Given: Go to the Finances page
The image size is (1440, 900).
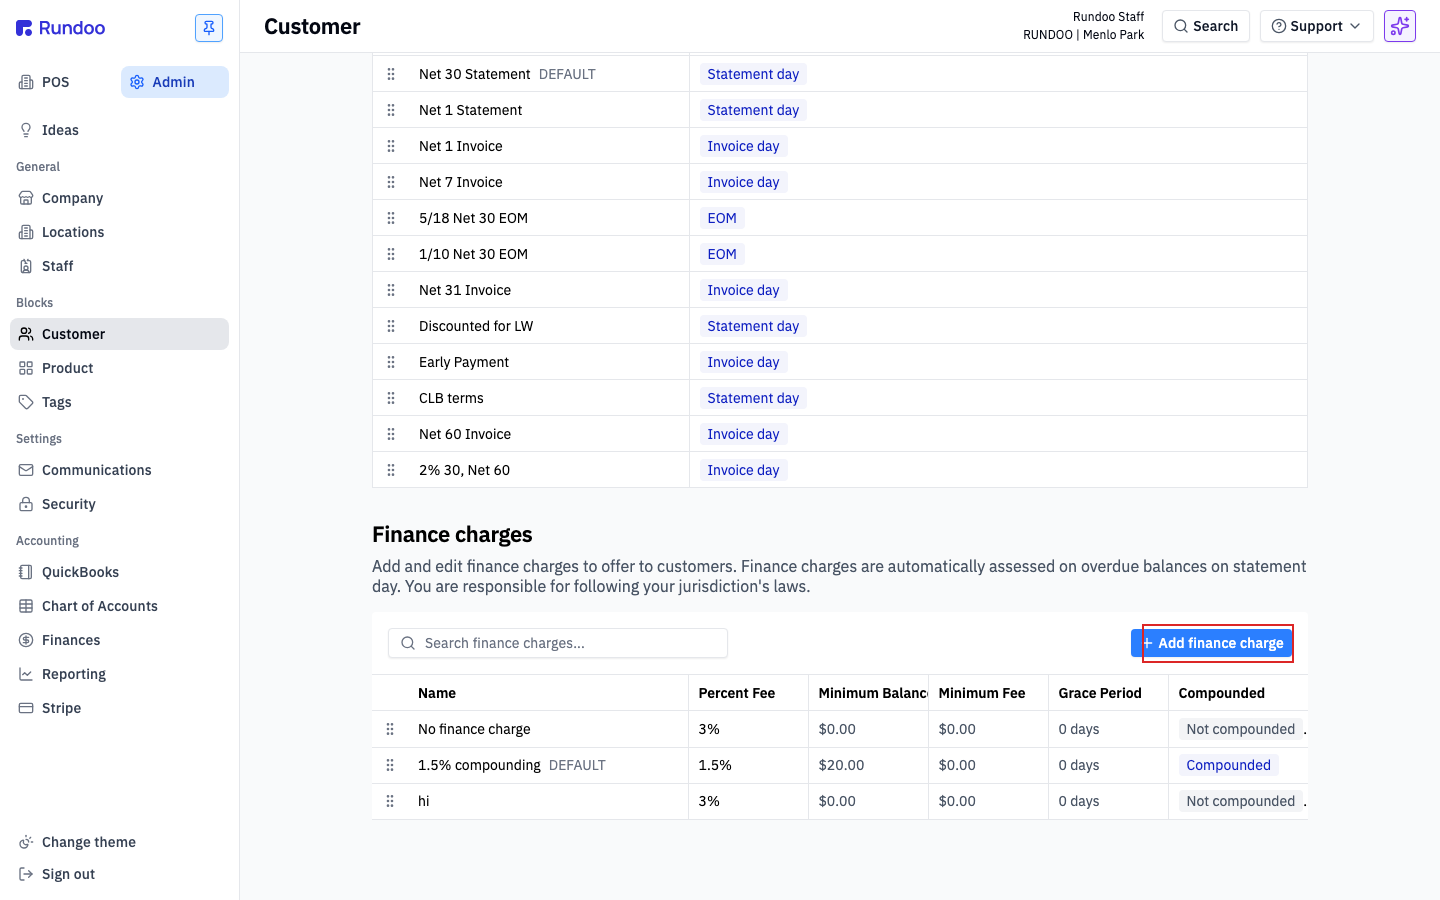Looking at the screenshot, I should tap(120, 640).
